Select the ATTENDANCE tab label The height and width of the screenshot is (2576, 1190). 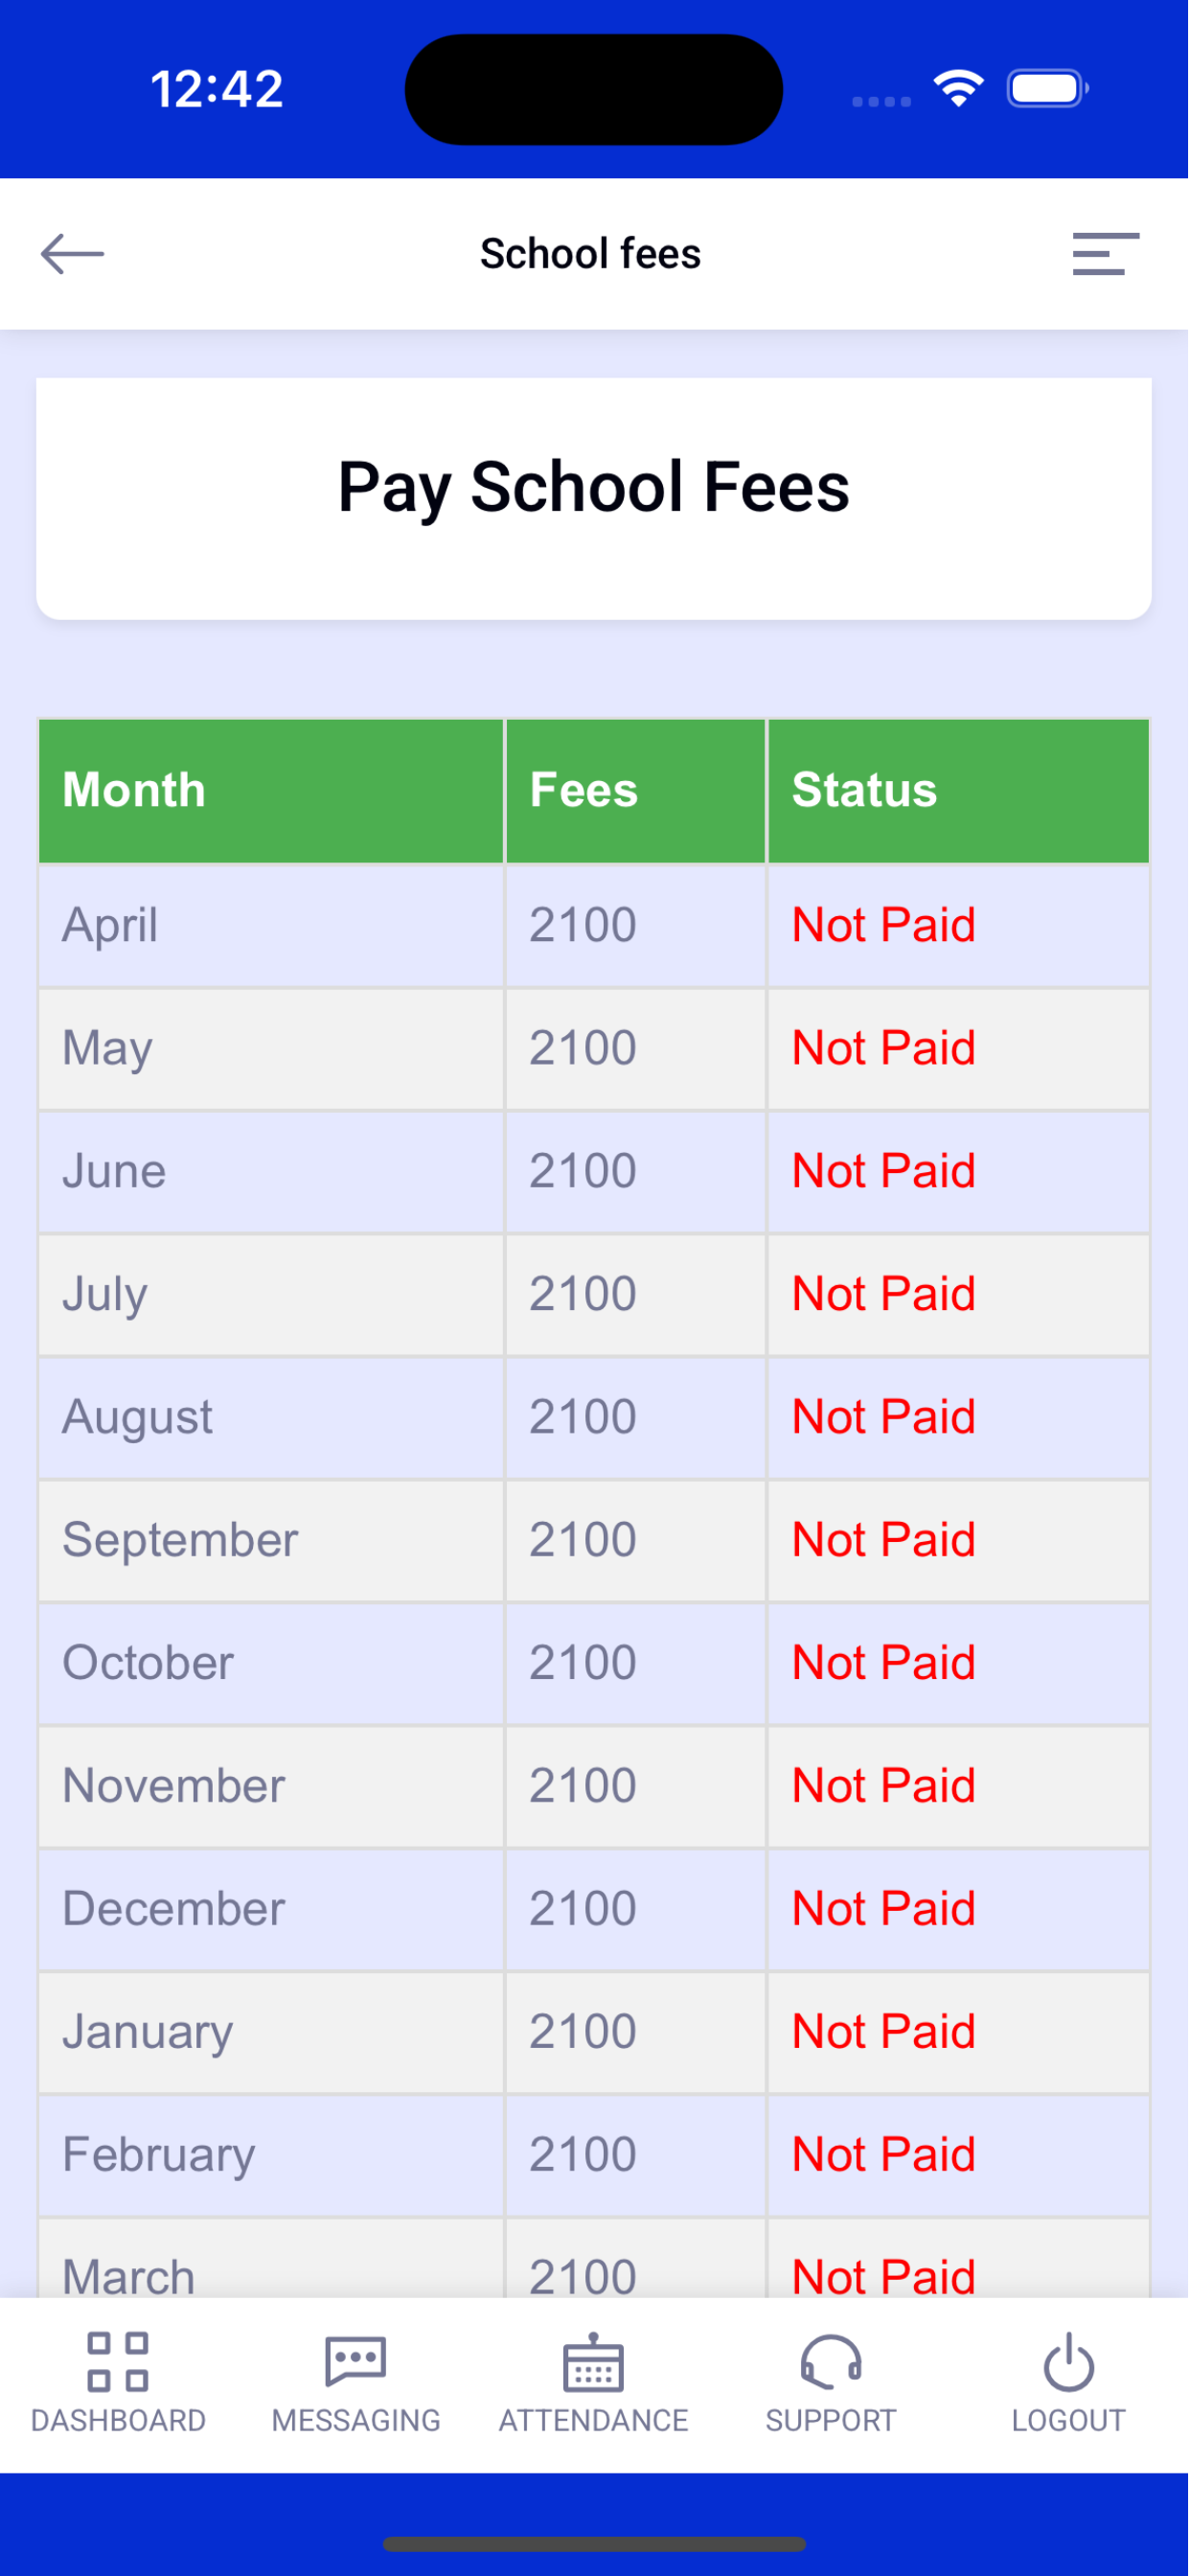(x=594, y=2421)
